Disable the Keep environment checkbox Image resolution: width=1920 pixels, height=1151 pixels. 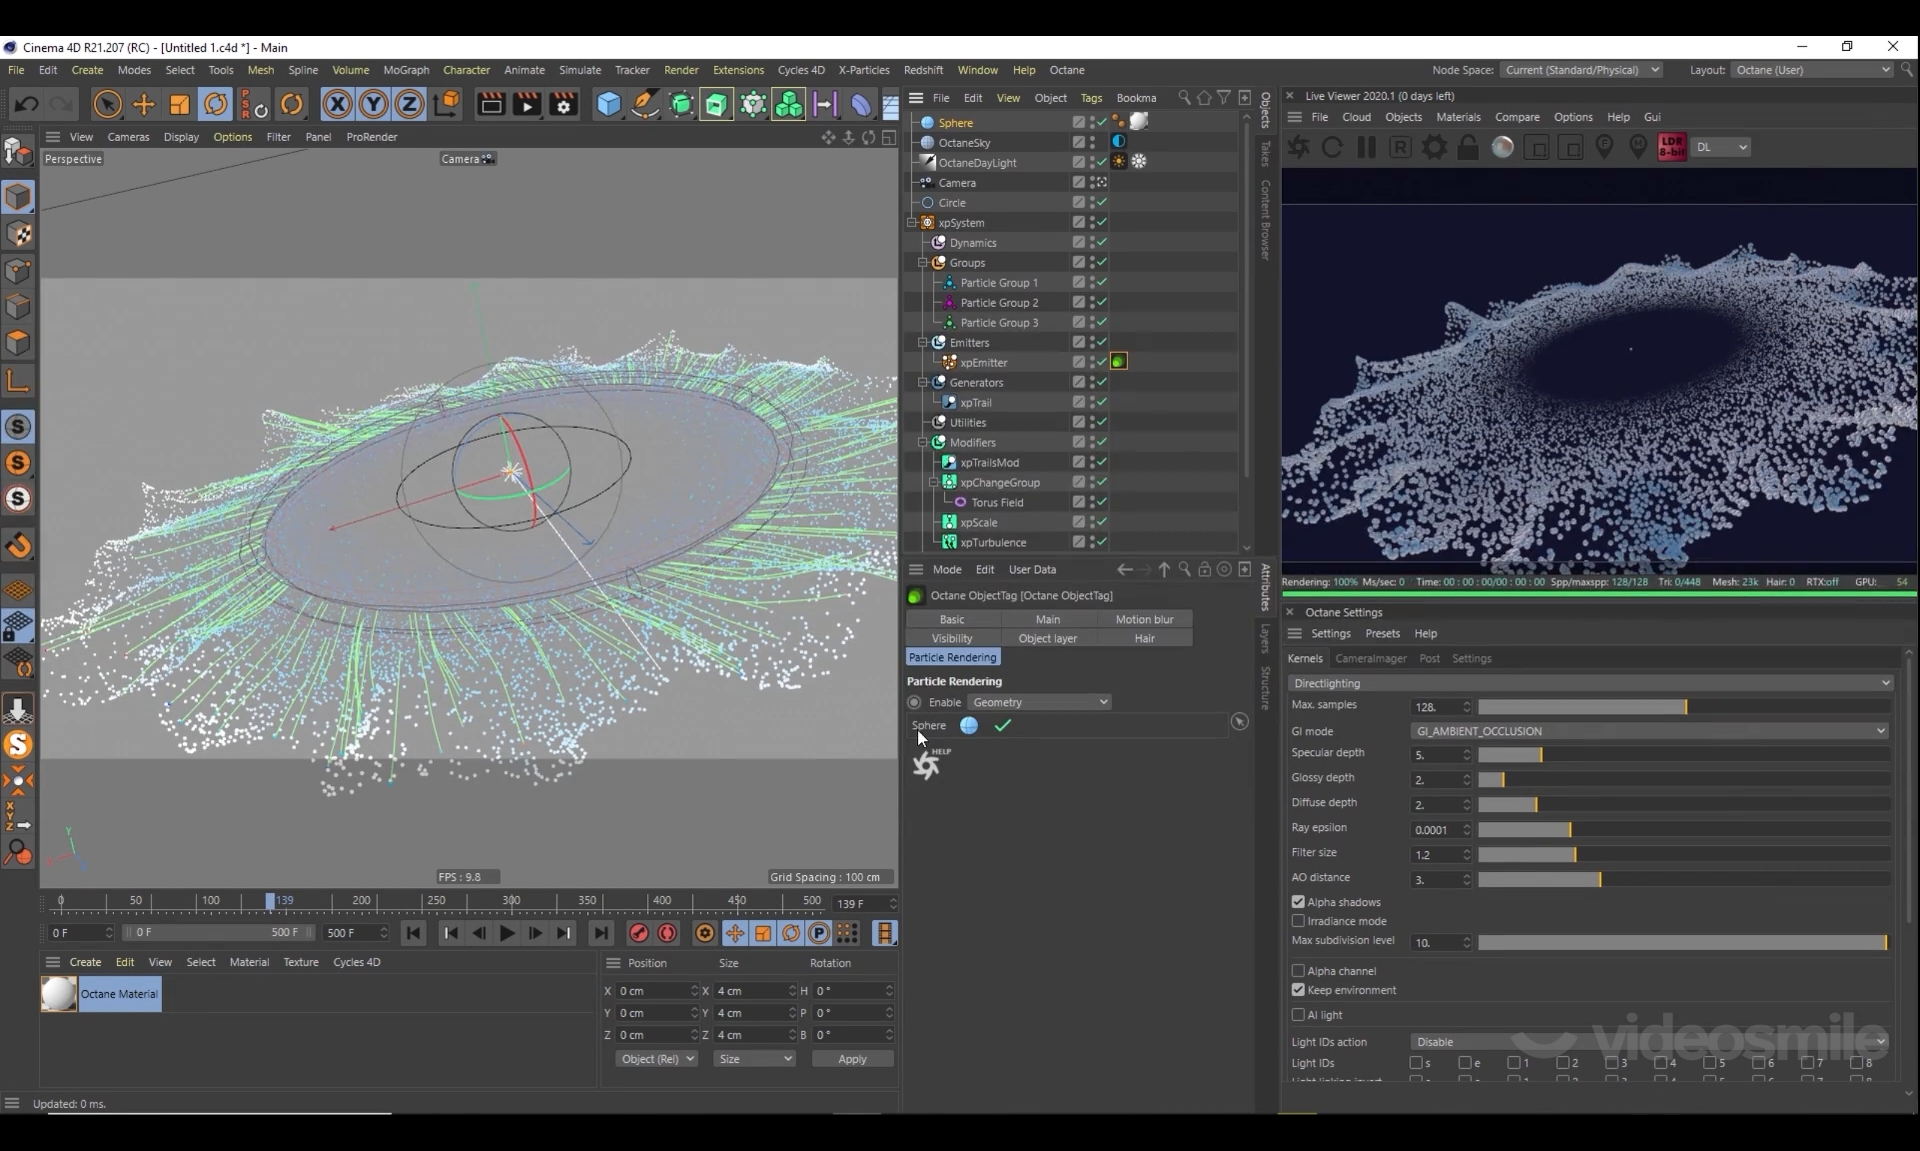click(x=1298, y=990)
